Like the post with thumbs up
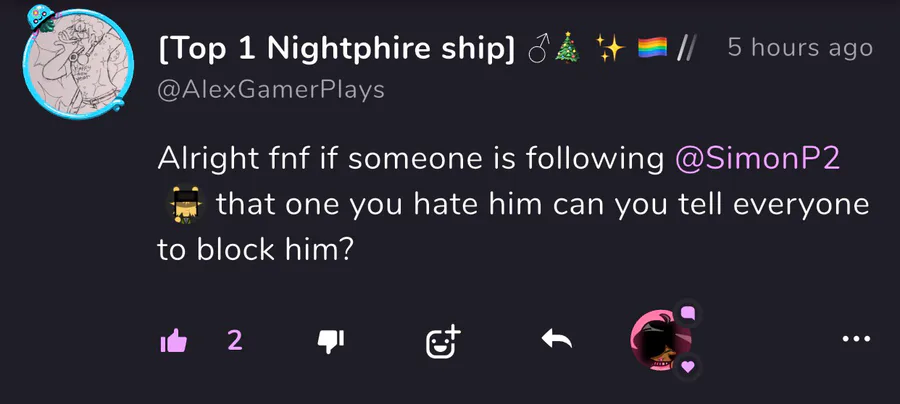900x404 pixels. [173, 341]
